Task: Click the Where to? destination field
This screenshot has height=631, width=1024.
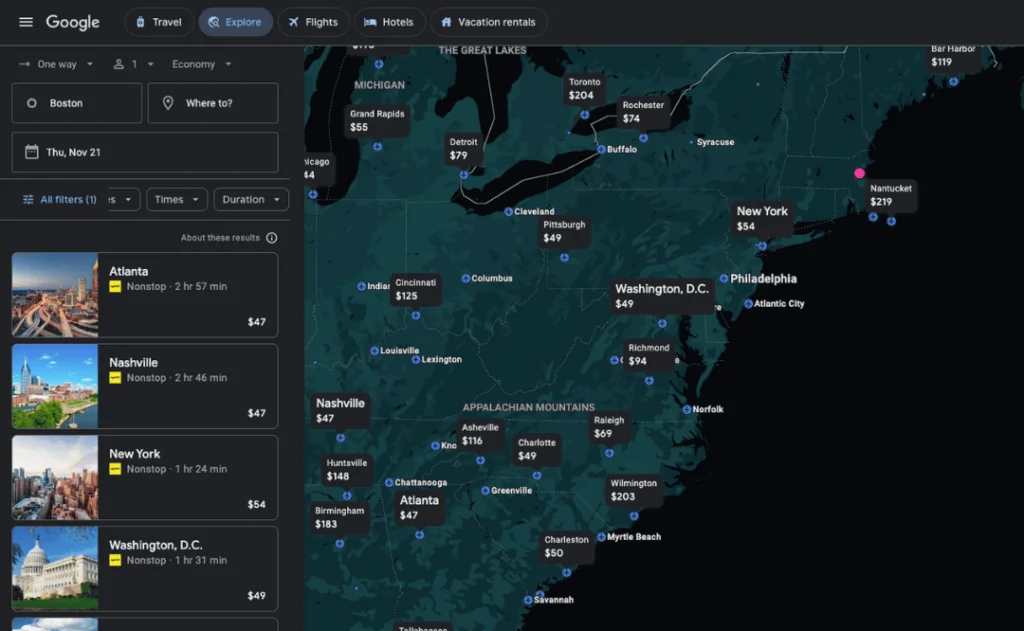Action: click(x=213, y=103)
